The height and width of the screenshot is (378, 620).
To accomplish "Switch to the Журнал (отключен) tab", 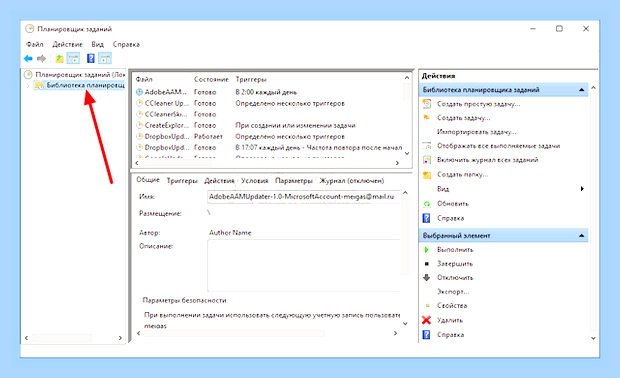I will pyautogui.click(x=352, y=181).
